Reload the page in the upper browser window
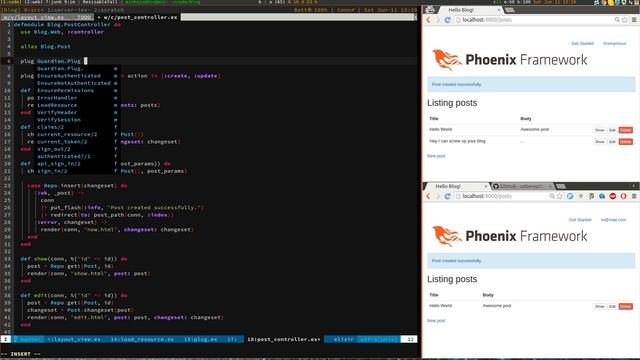Viewport: 640px width, 360px height. point(447,20)
